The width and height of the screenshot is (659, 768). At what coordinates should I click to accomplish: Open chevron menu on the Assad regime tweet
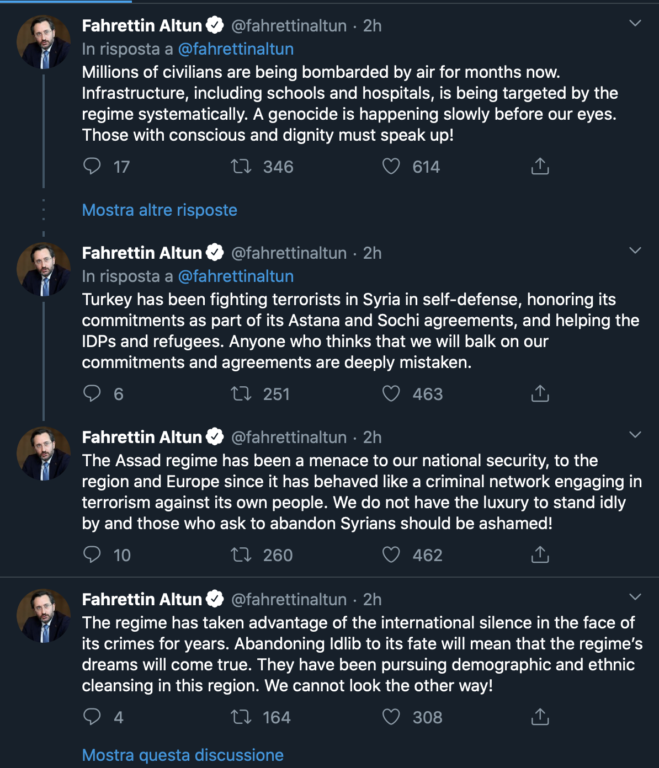(635, 434)
